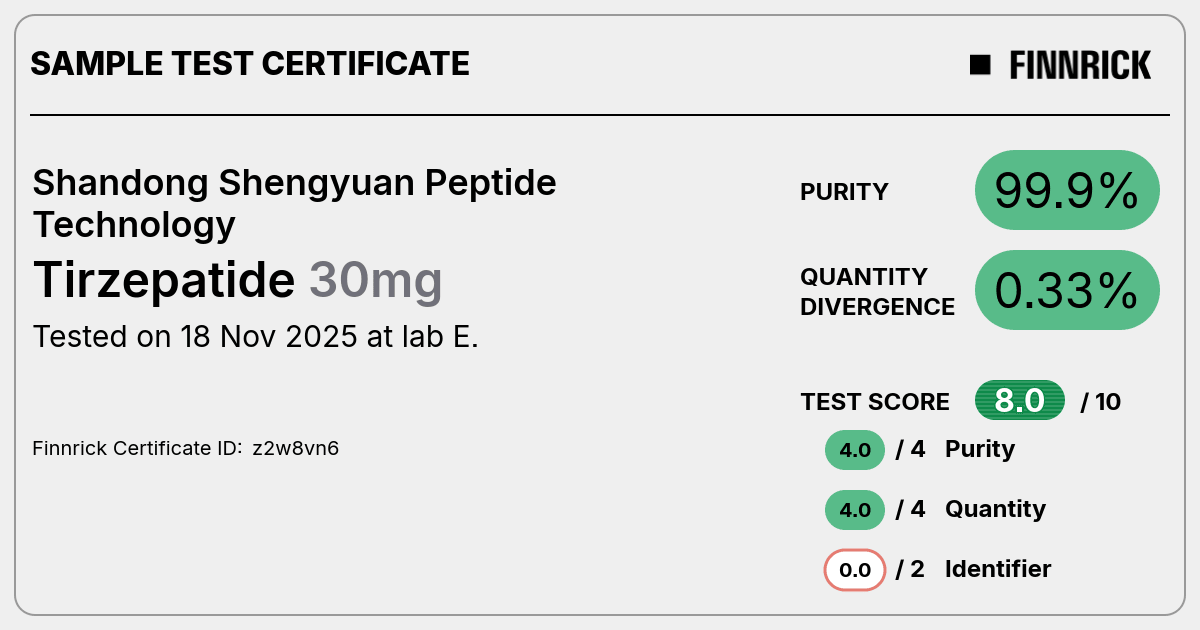1200x630 pixels.
Task: Click the Tirzepatide product name
Action: pos(164,280)
